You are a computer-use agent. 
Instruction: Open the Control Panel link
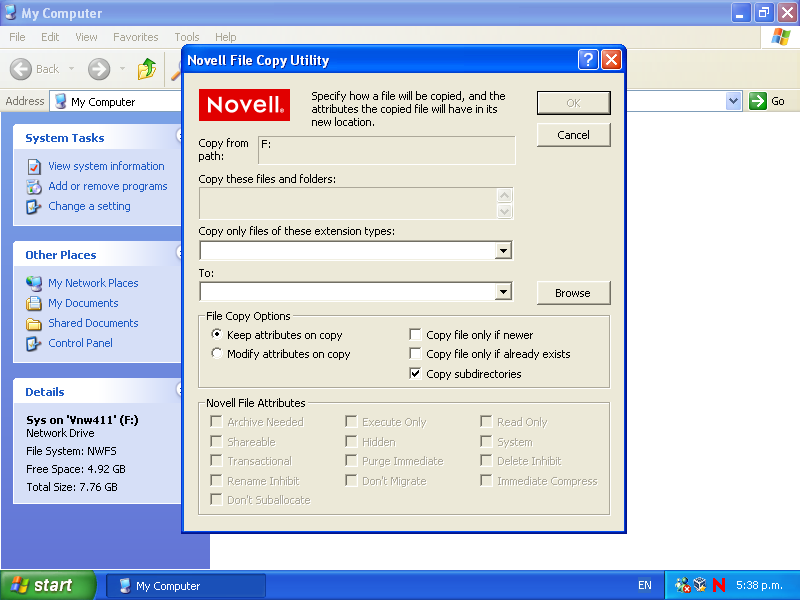[x=81, y=343]
